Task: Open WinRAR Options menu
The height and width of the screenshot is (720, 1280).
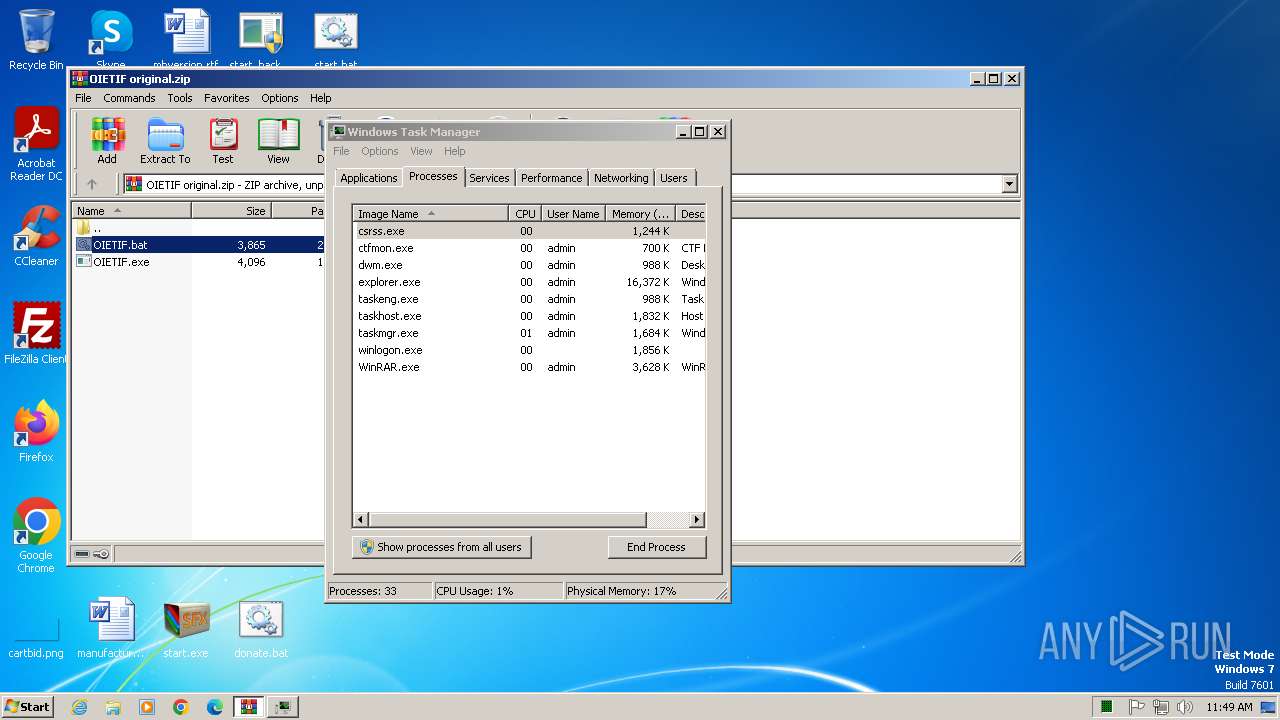Action: point(280,98)
